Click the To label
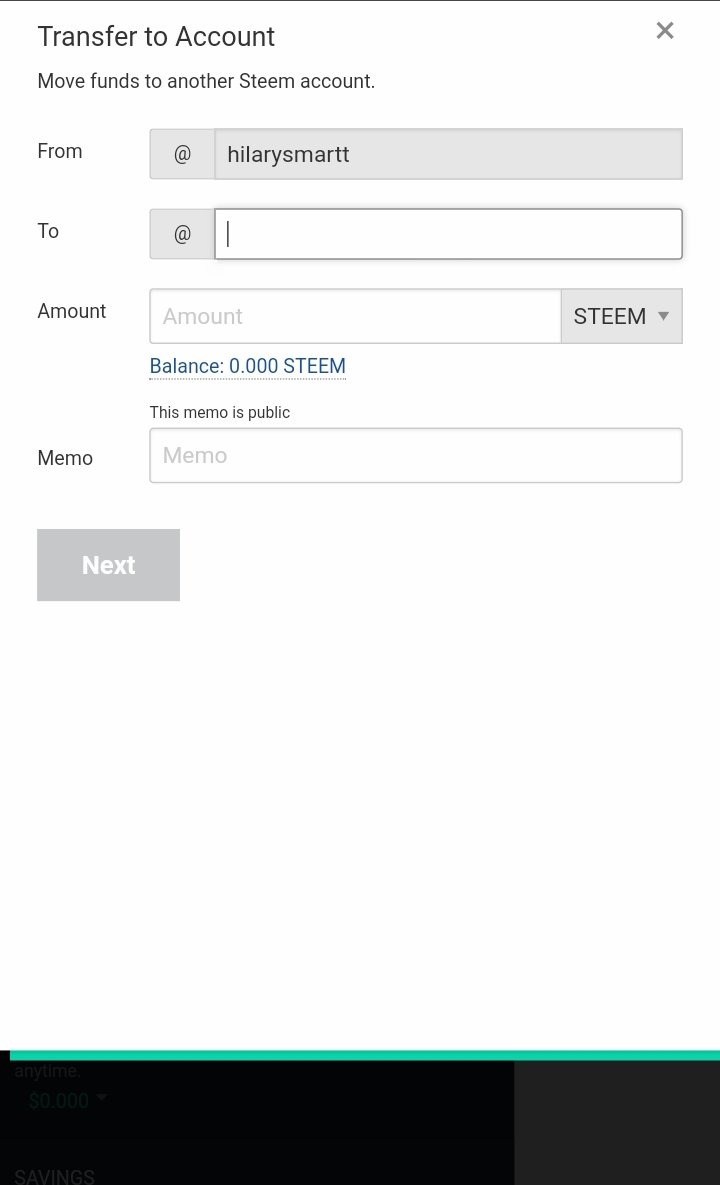This screenshot has width=720, height=1185. pos(48,231)
